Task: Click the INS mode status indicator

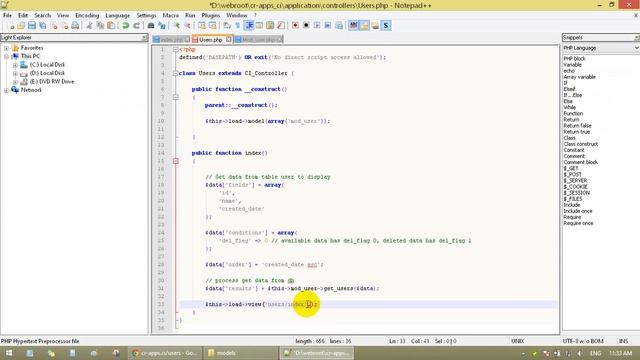Action: 623,341
